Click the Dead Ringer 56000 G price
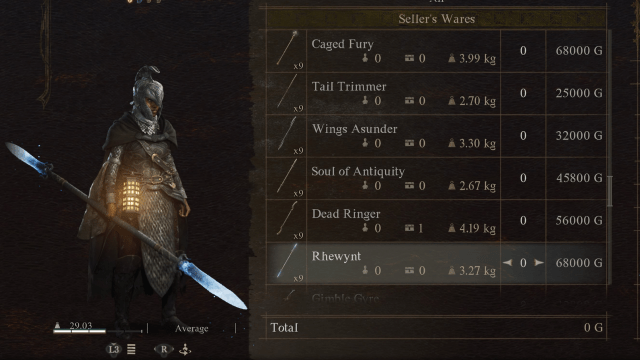The height and width of the screenshot is (360, 640). point(579,220)
